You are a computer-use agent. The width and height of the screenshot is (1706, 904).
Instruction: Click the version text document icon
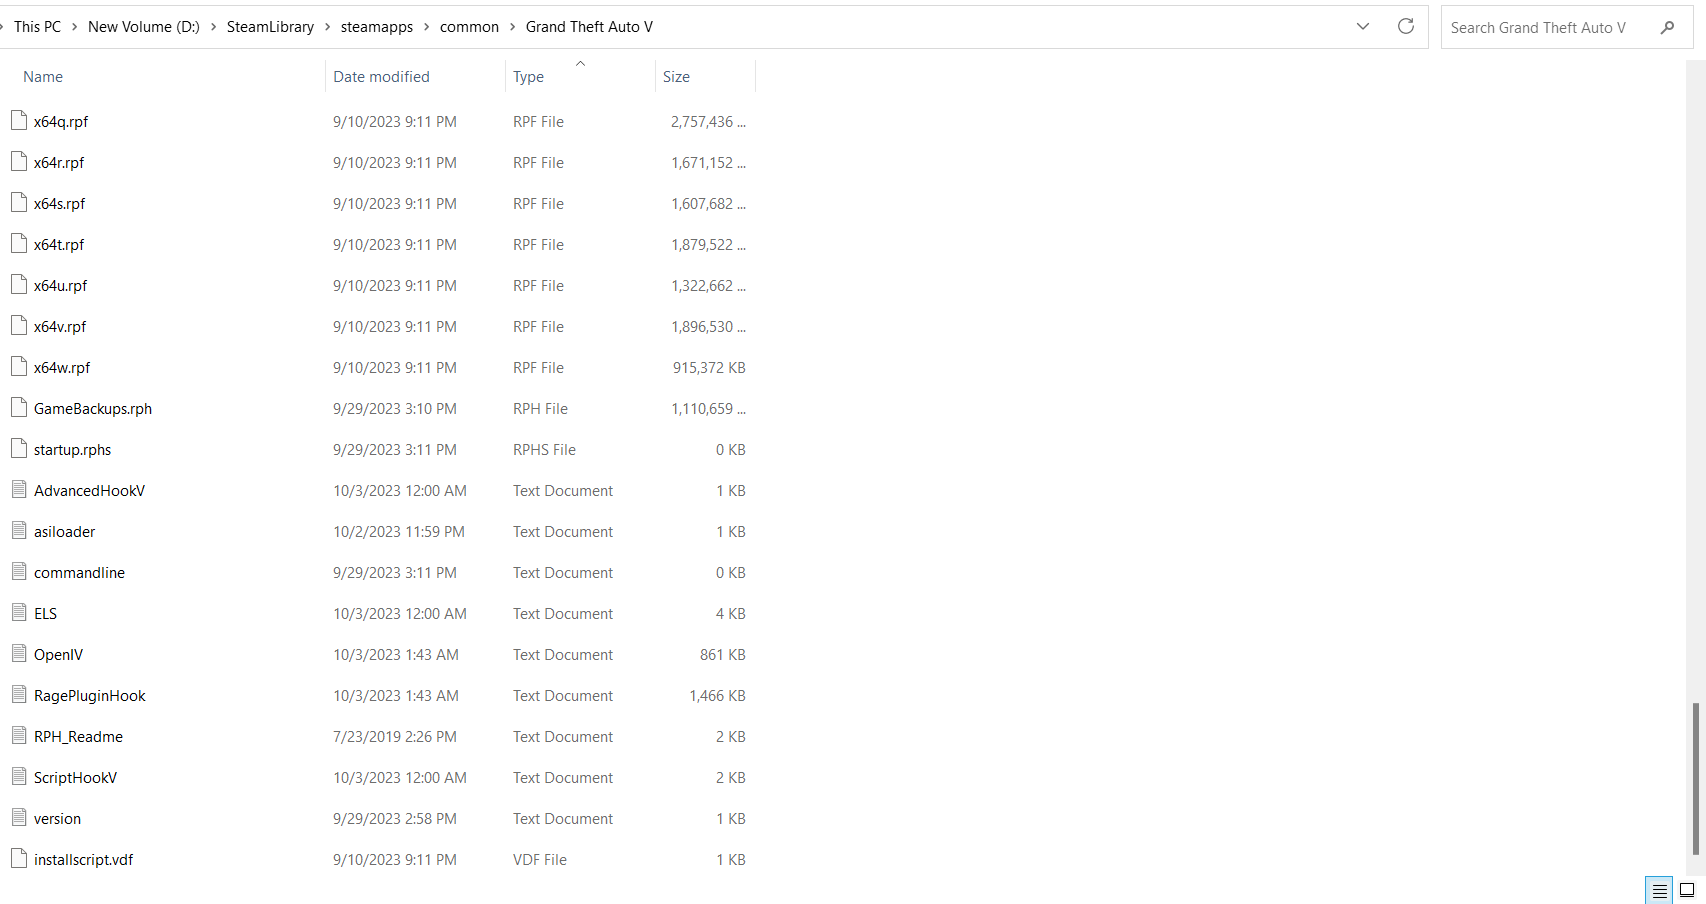click(19, 817)
